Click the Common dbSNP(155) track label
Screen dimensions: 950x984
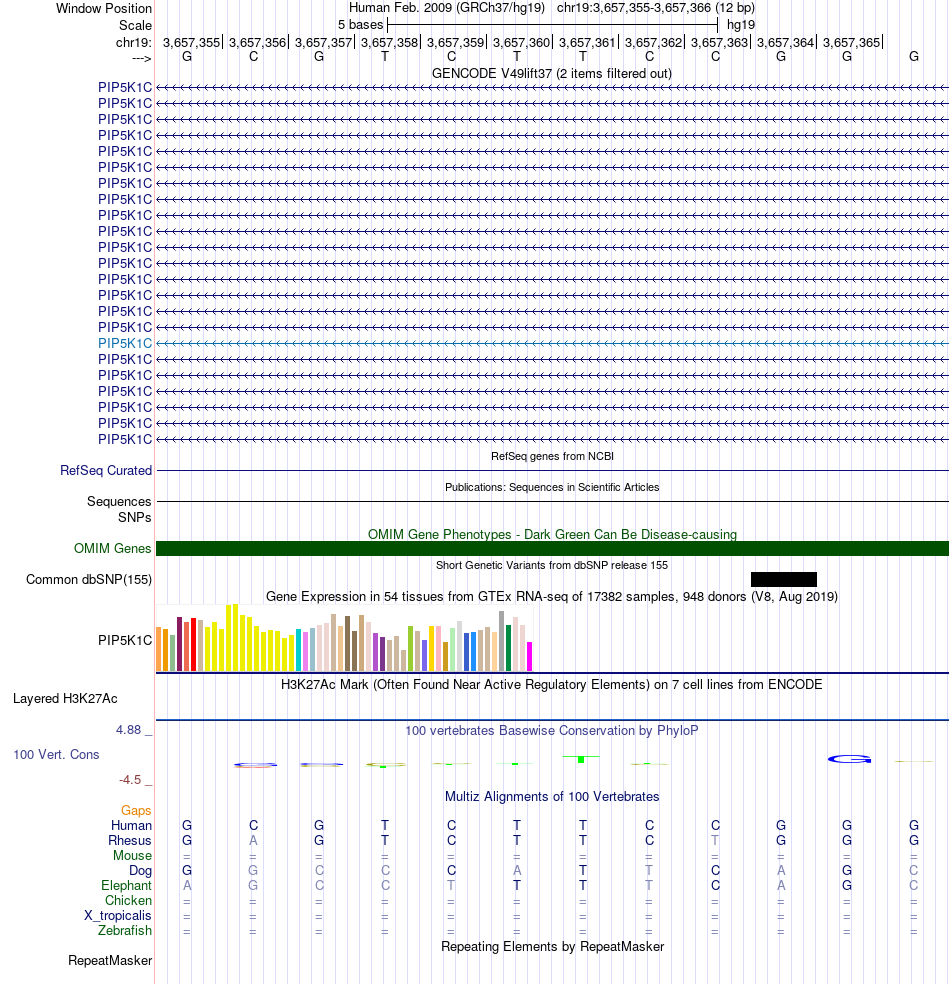pyautogui.click(x=89, y=580)
